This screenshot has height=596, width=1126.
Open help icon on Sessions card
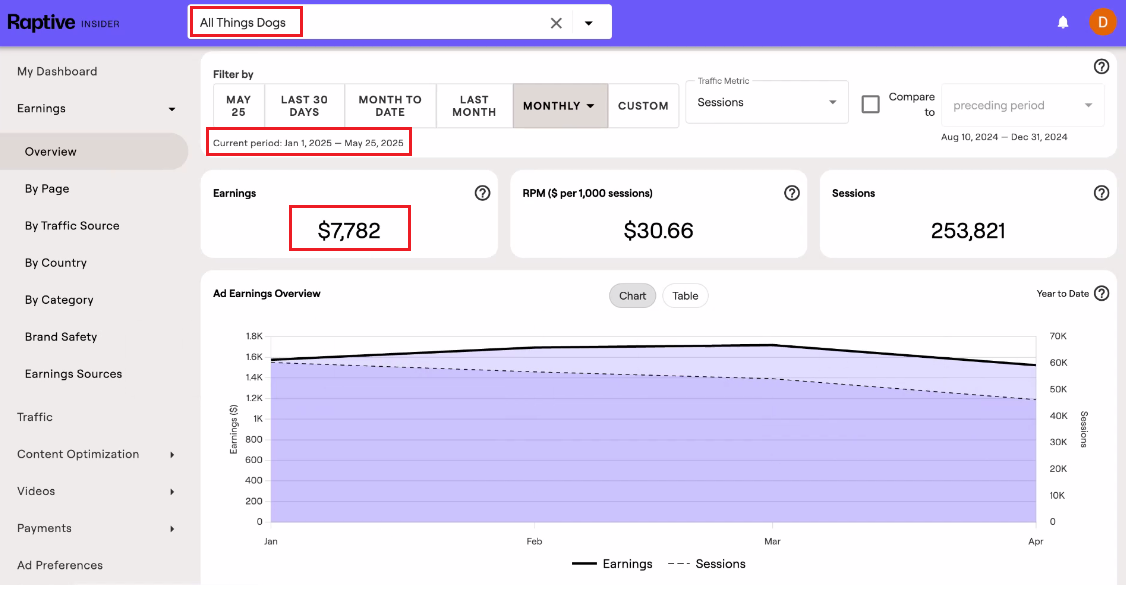tap(1101, 193)
